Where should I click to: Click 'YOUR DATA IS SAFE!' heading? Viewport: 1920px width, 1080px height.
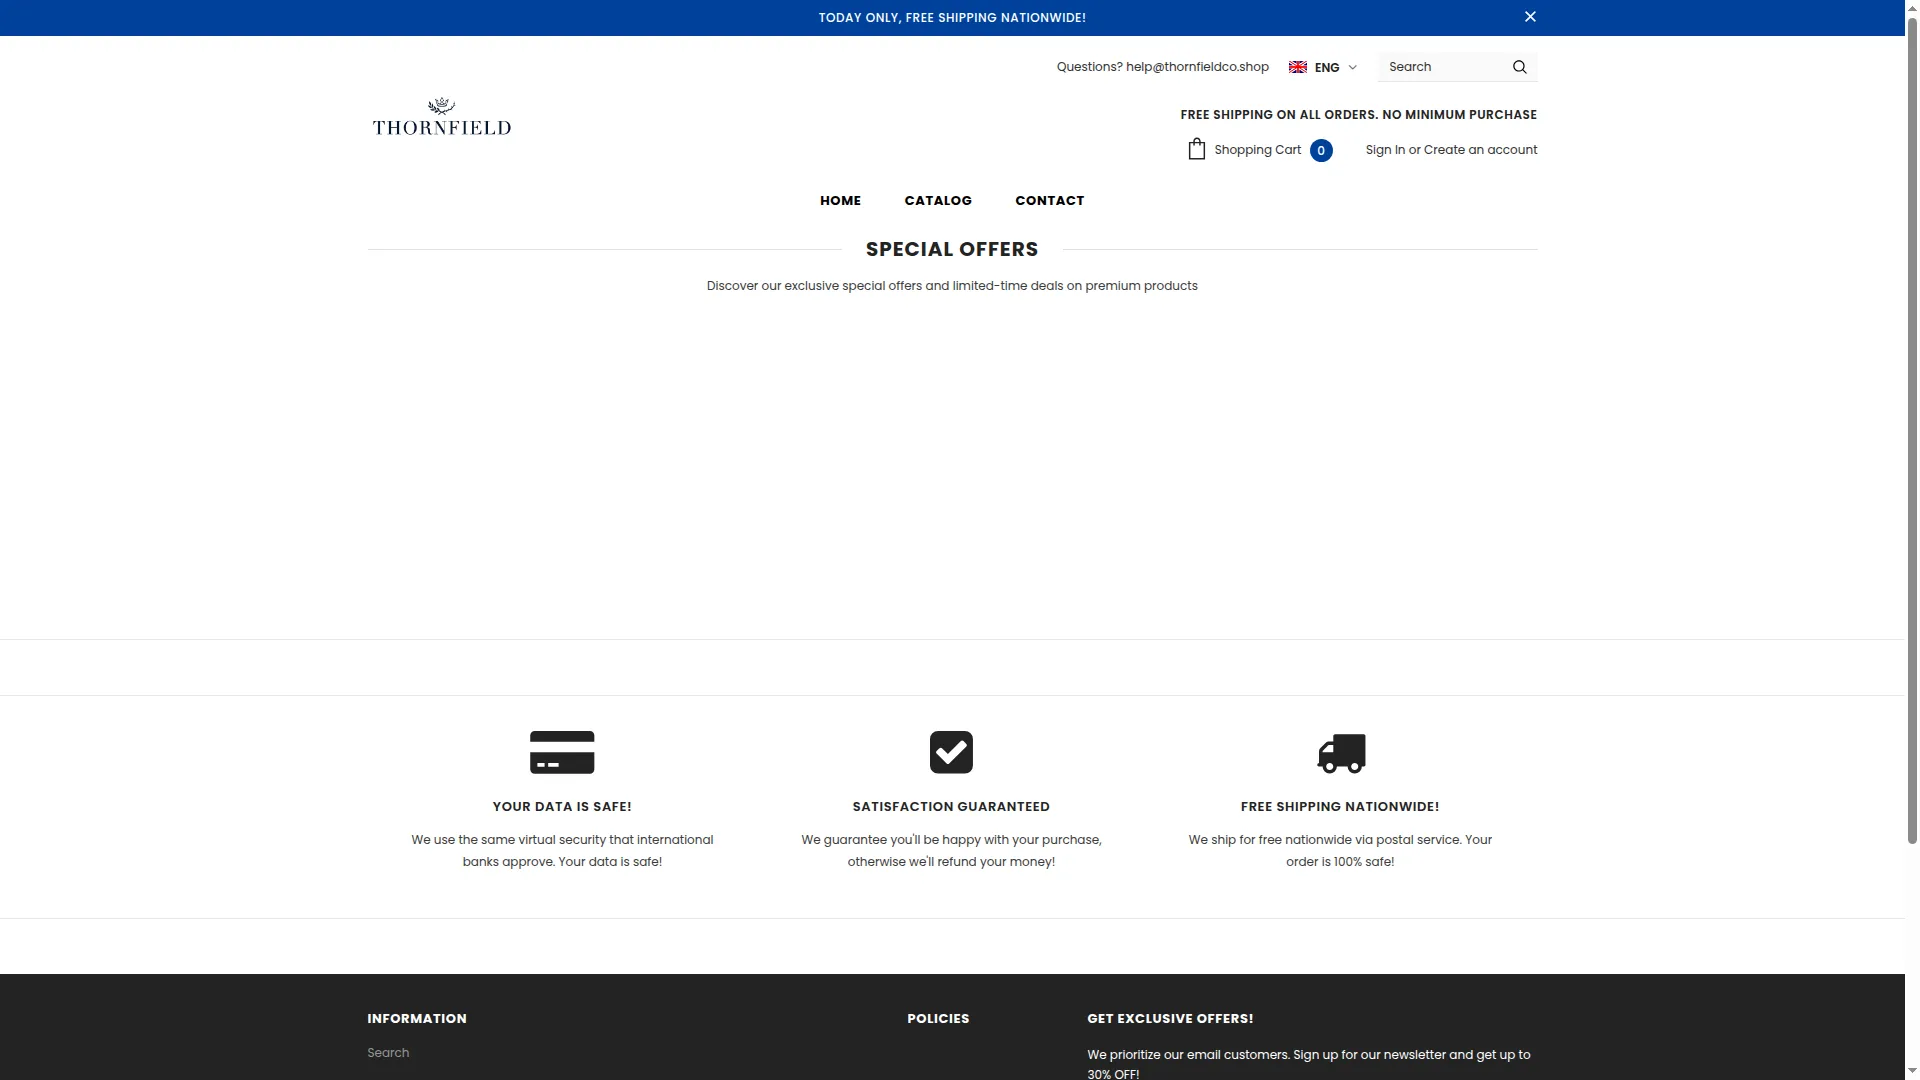(x=562, y=806)
